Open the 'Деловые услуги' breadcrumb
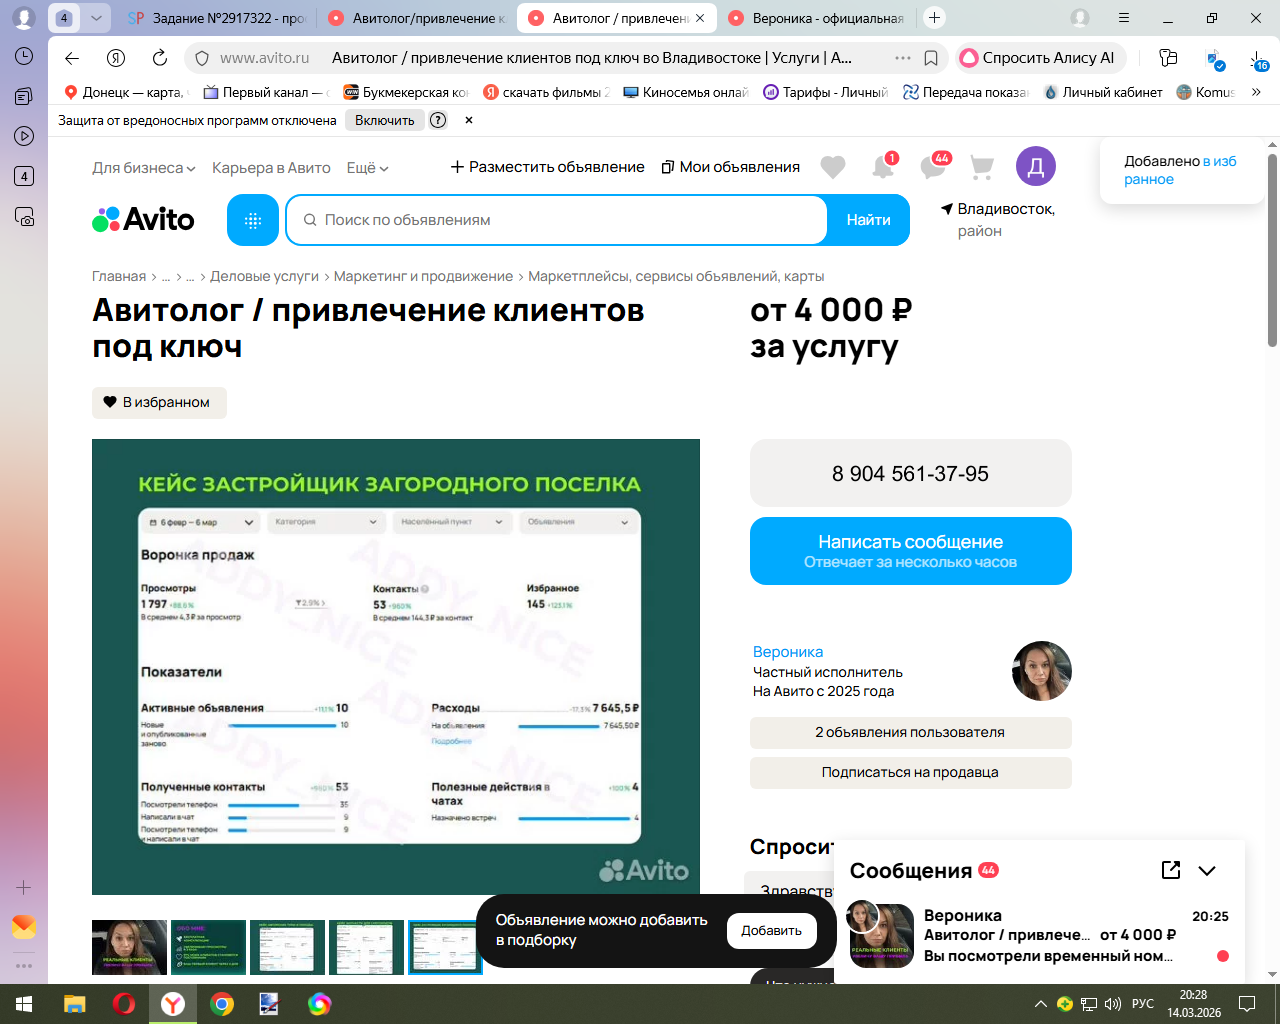The height and width of the screenshot is (1024, 1280). [x=264, y=277]
